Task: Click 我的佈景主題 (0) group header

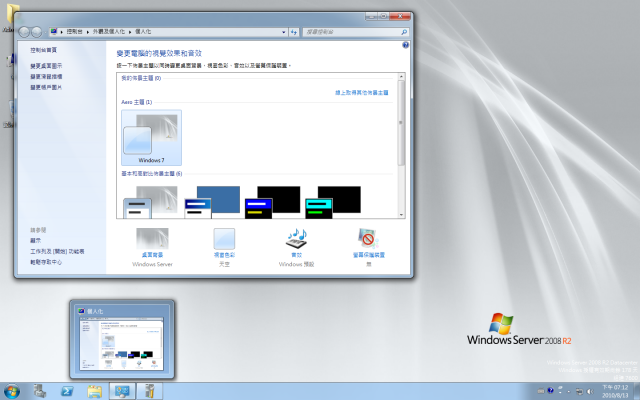Action: coord(141,78)
